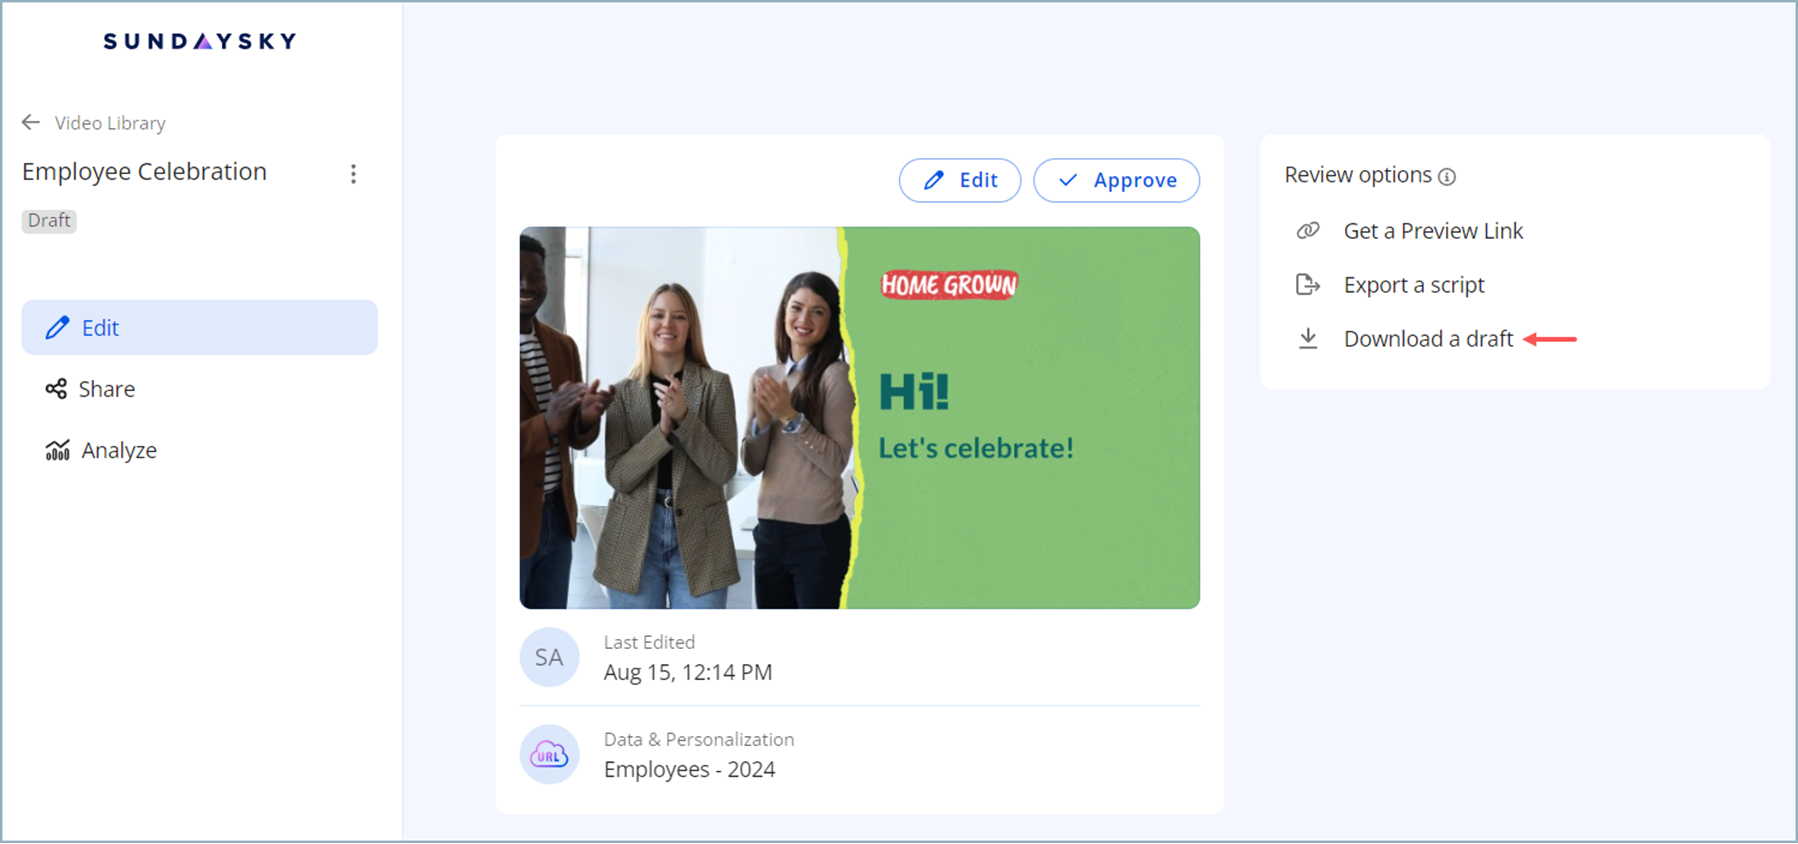This screenshot has height=844, width=1798.
Task: Click the back arrow beside Video Library
Action: pos(31,122)
